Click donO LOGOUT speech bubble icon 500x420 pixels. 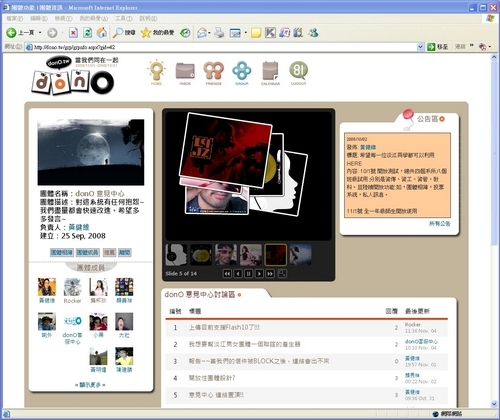tap(298, 72)
